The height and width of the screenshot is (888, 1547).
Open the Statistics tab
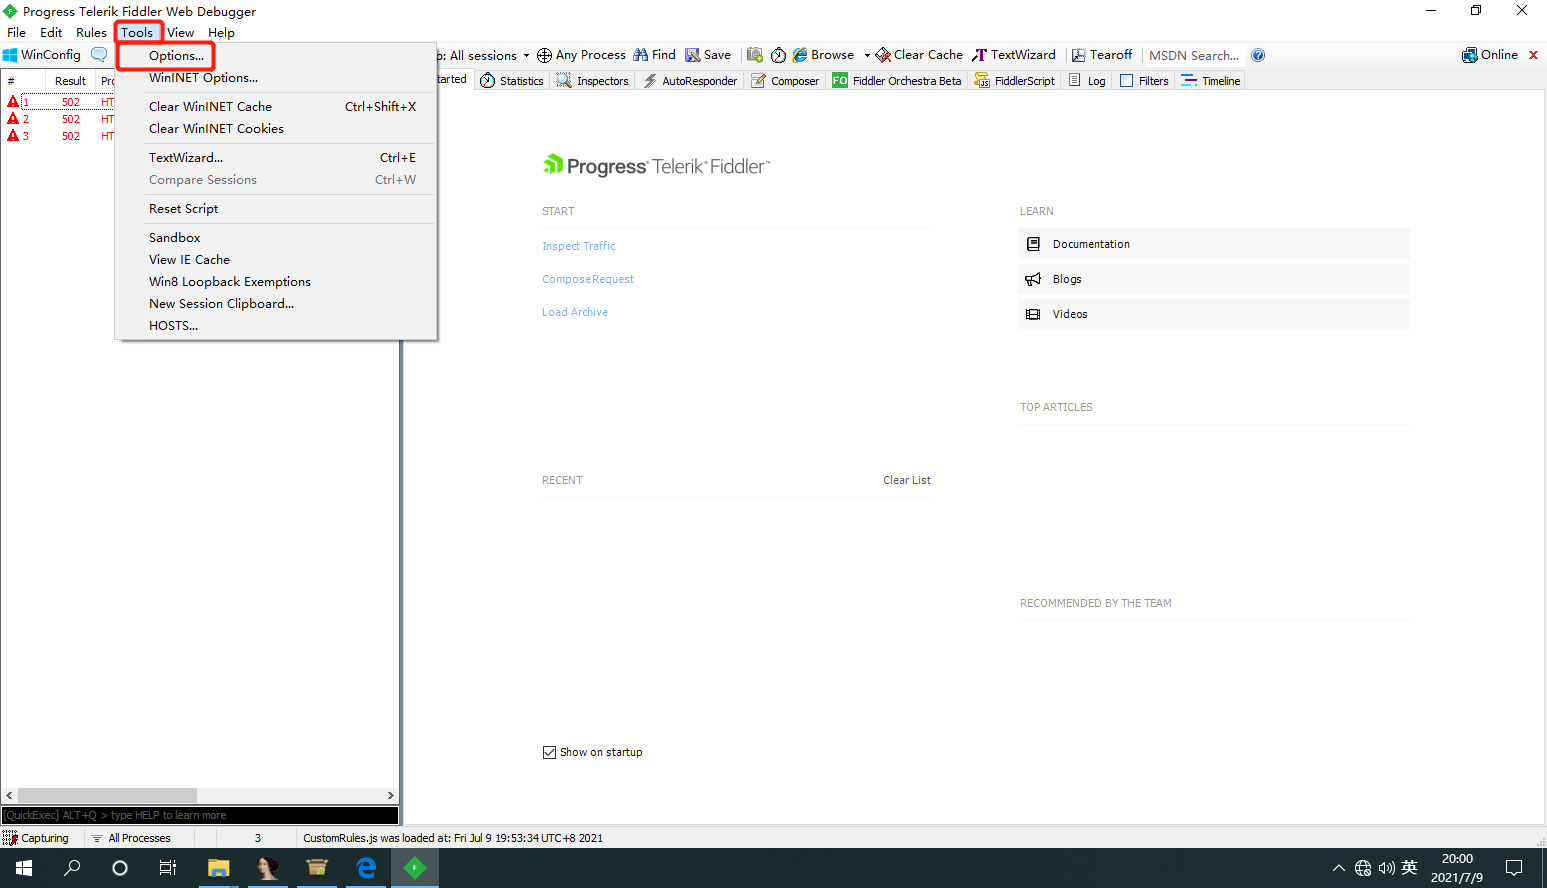512,81
